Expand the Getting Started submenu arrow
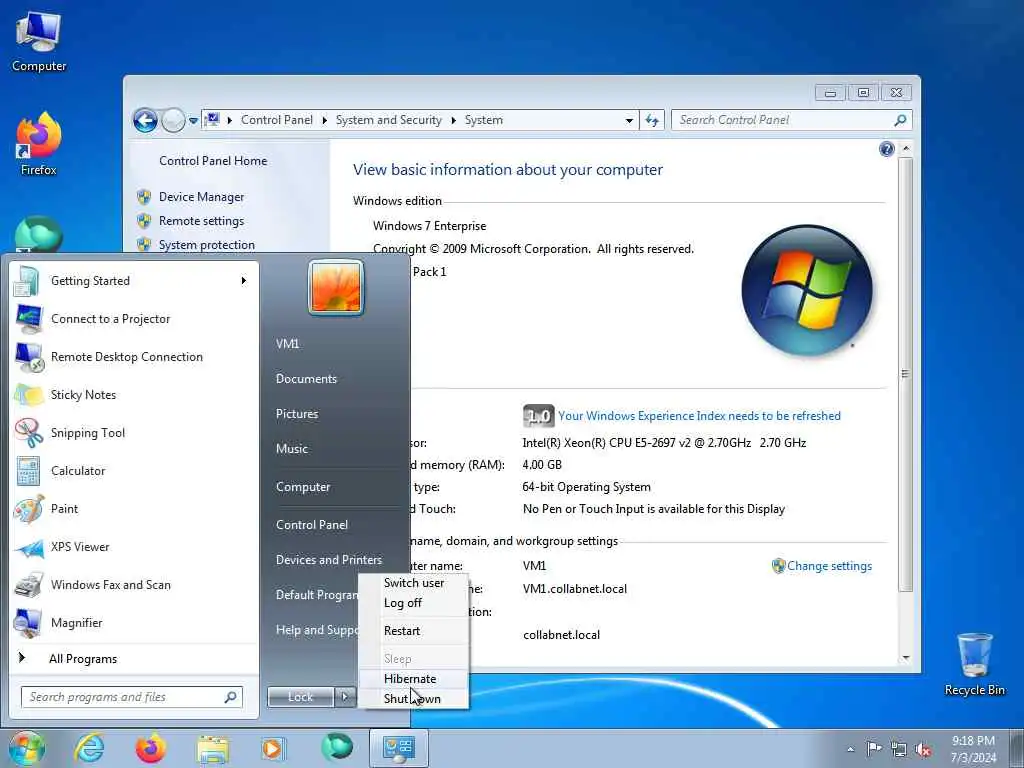1024x768 pixels. click(244, 281)
